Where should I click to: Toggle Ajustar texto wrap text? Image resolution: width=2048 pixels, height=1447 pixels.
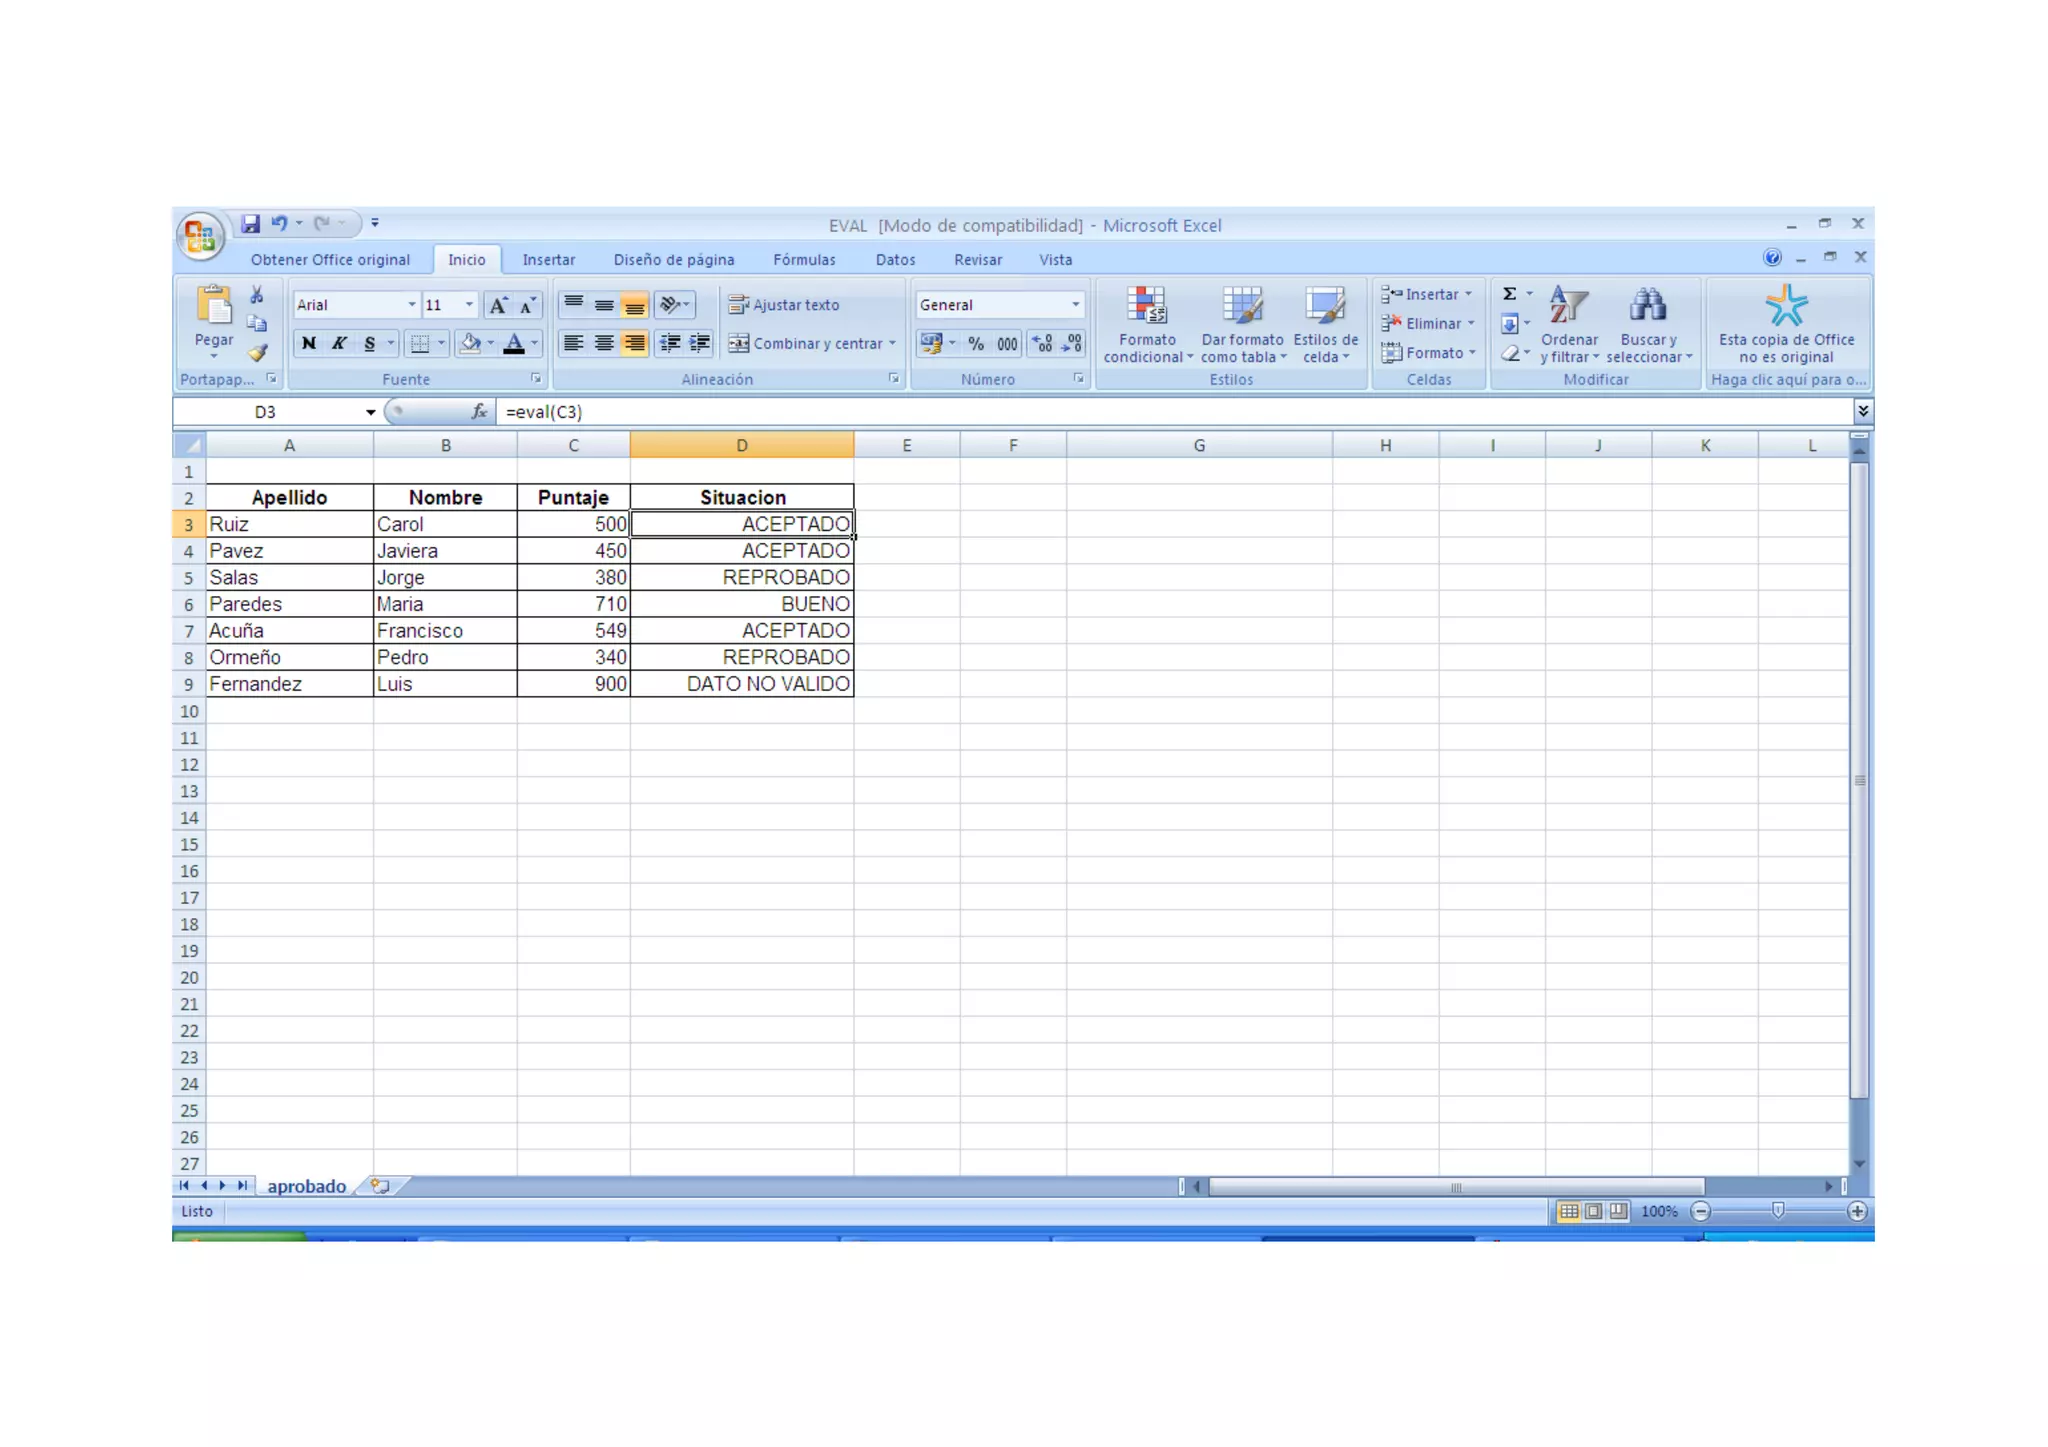[784, 305]
